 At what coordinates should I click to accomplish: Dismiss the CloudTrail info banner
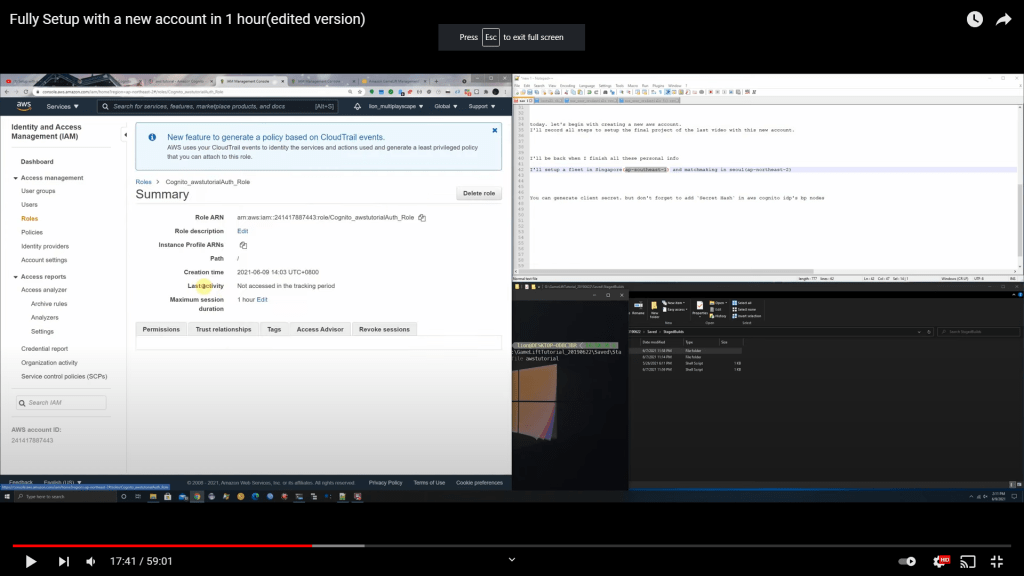494,130
